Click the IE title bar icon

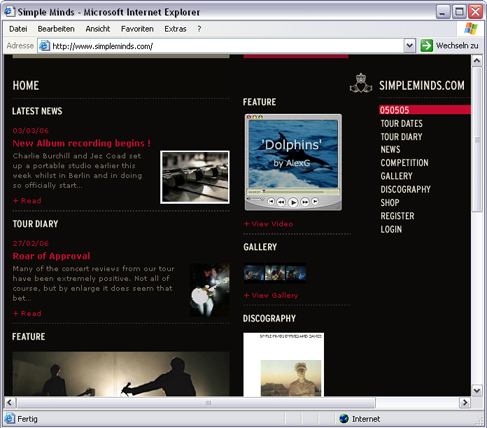point(9,12)
